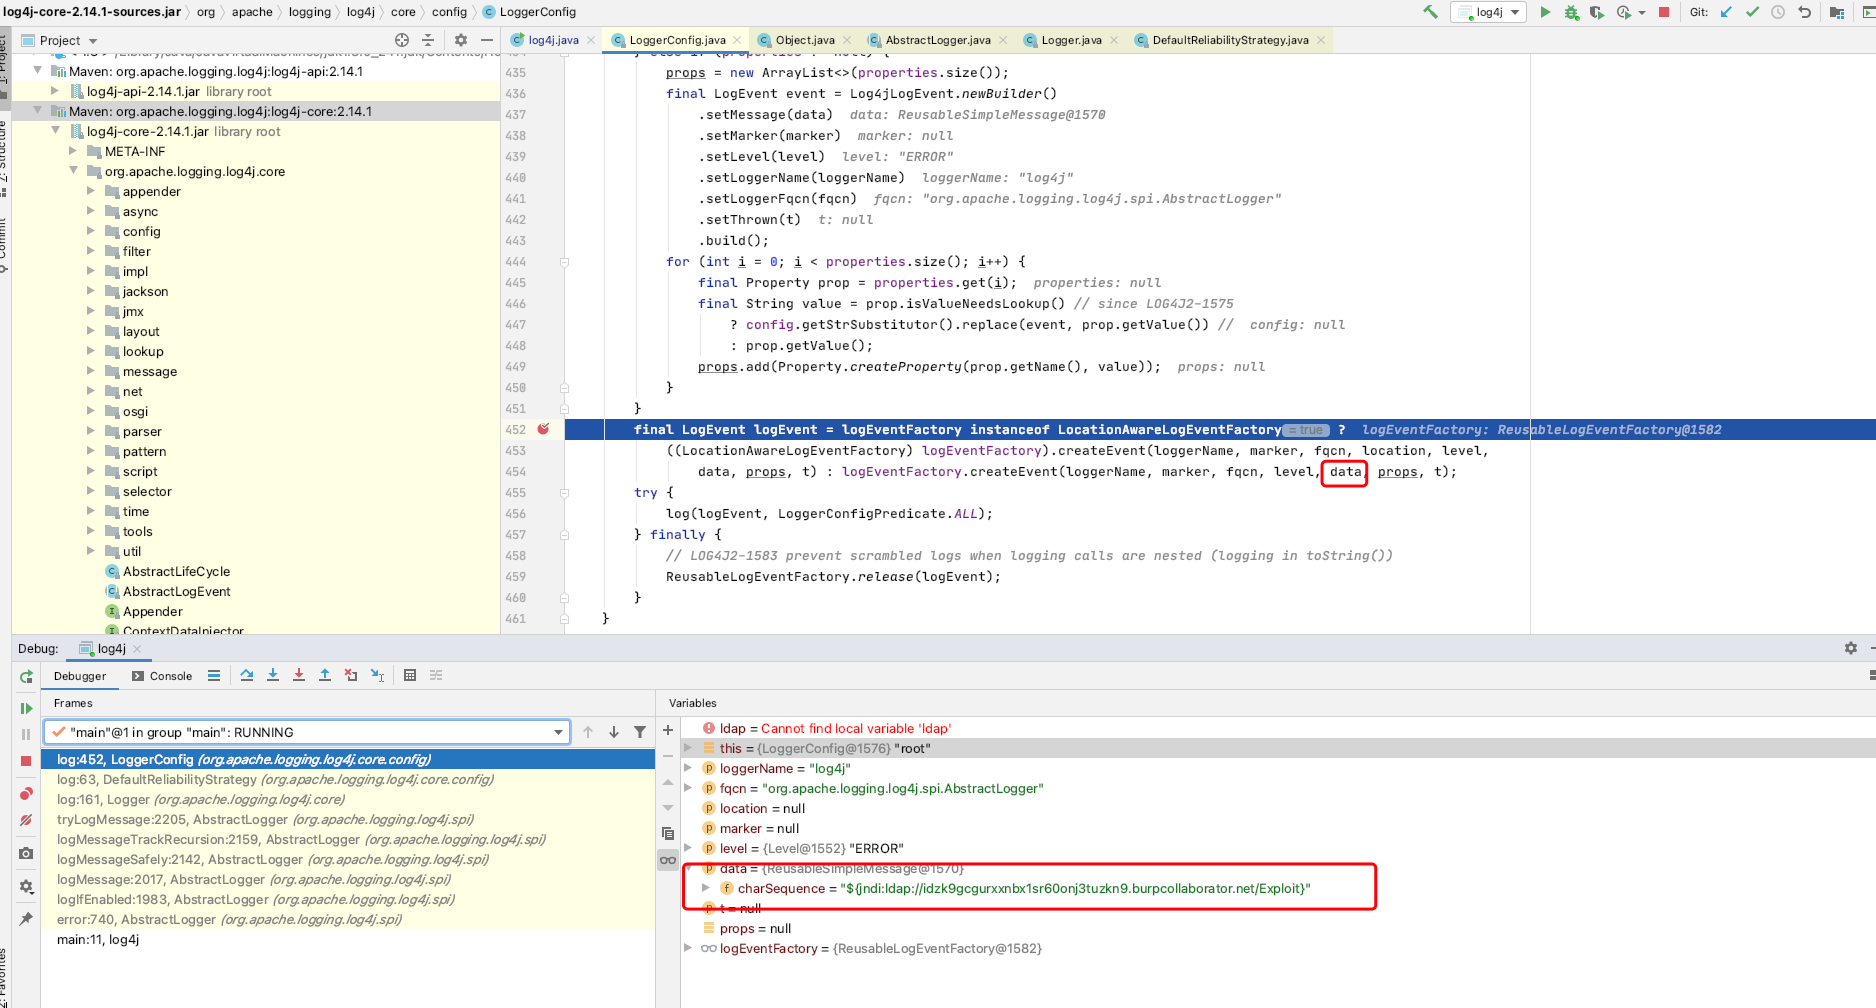
Task: Run to cursor in the debug toolbar
Action: pyautogui.click(x=377, y=675)
